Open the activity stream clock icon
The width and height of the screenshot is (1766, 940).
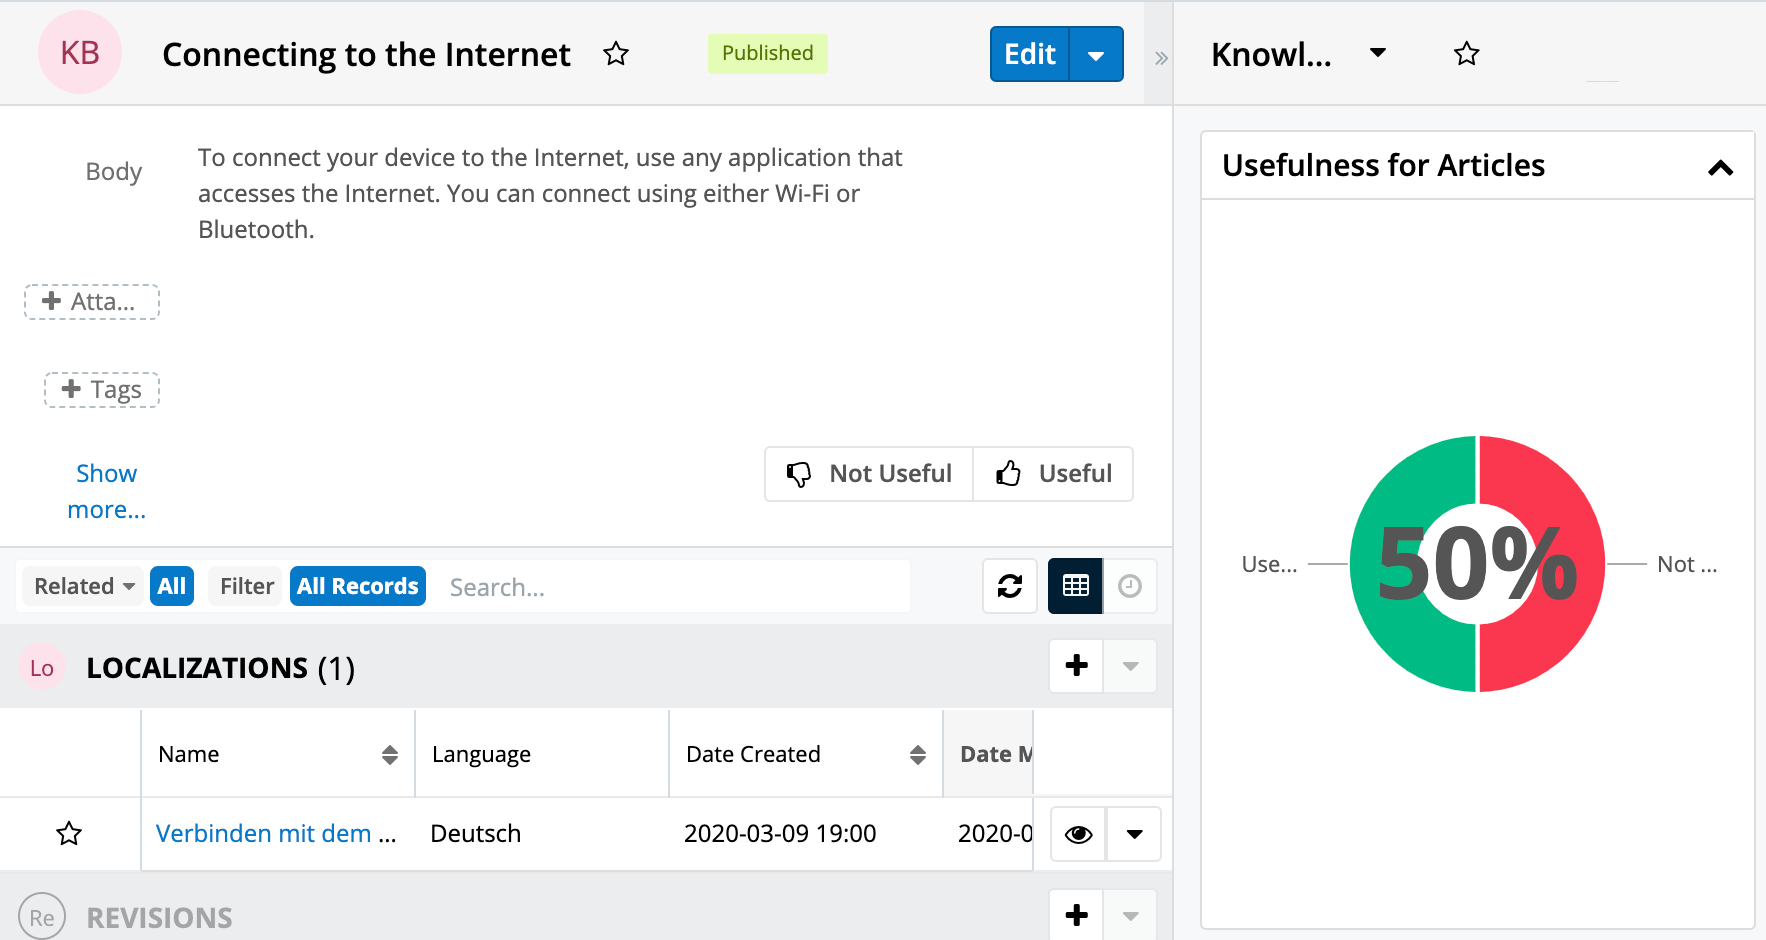point(1130,586)
